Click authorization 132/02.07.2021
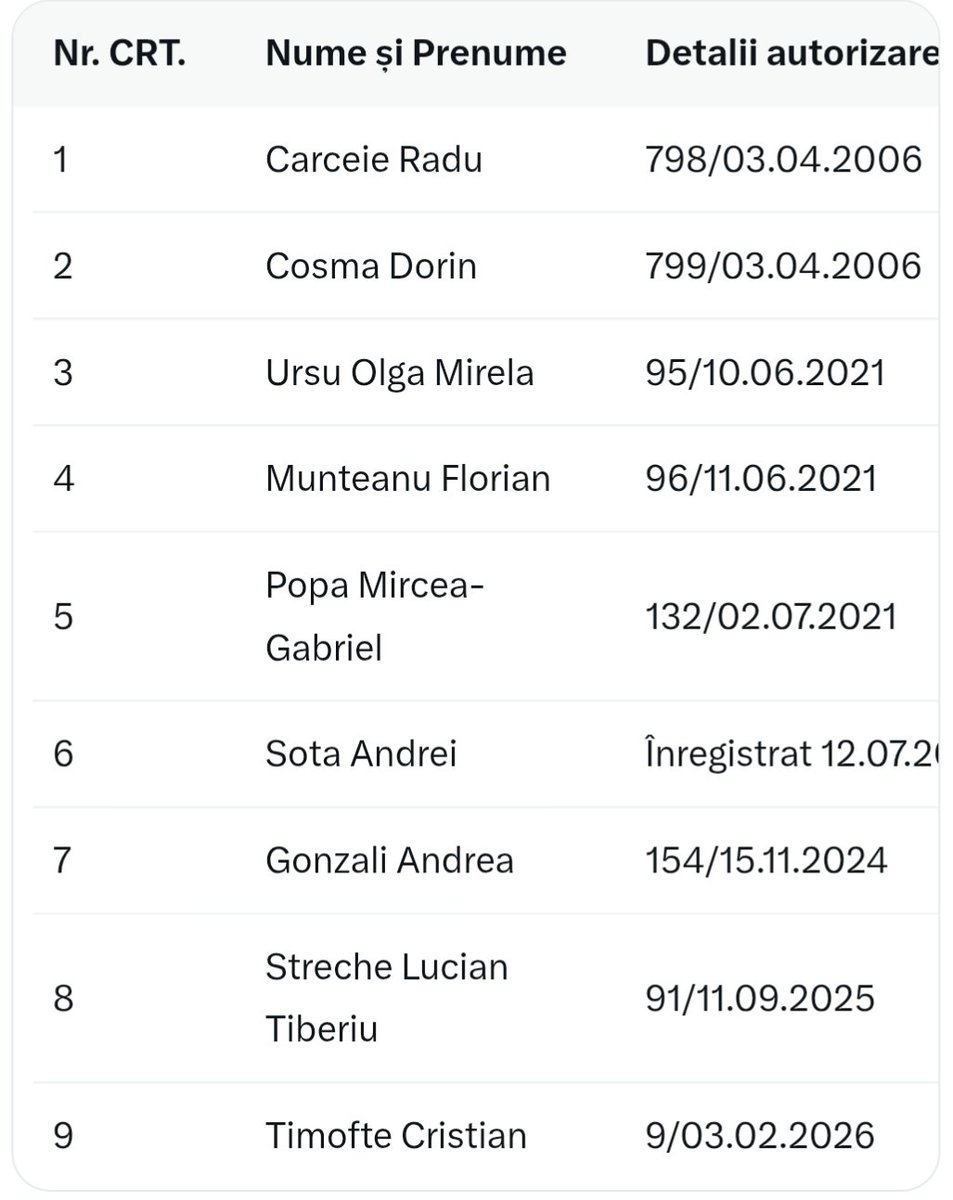Viewport: 953px width, 1200px height. pyautogui.click(x=771, y=616)
